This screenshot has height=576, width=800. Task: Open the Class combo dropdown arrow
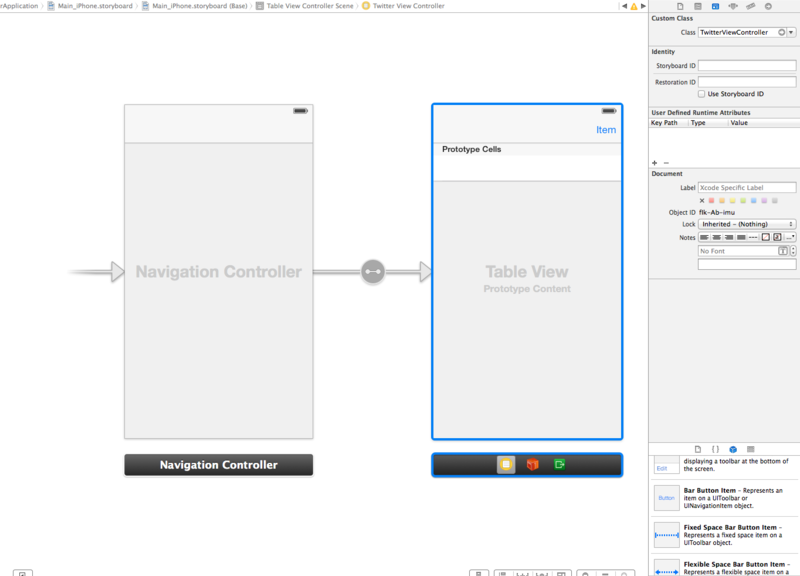pos(791,32)
